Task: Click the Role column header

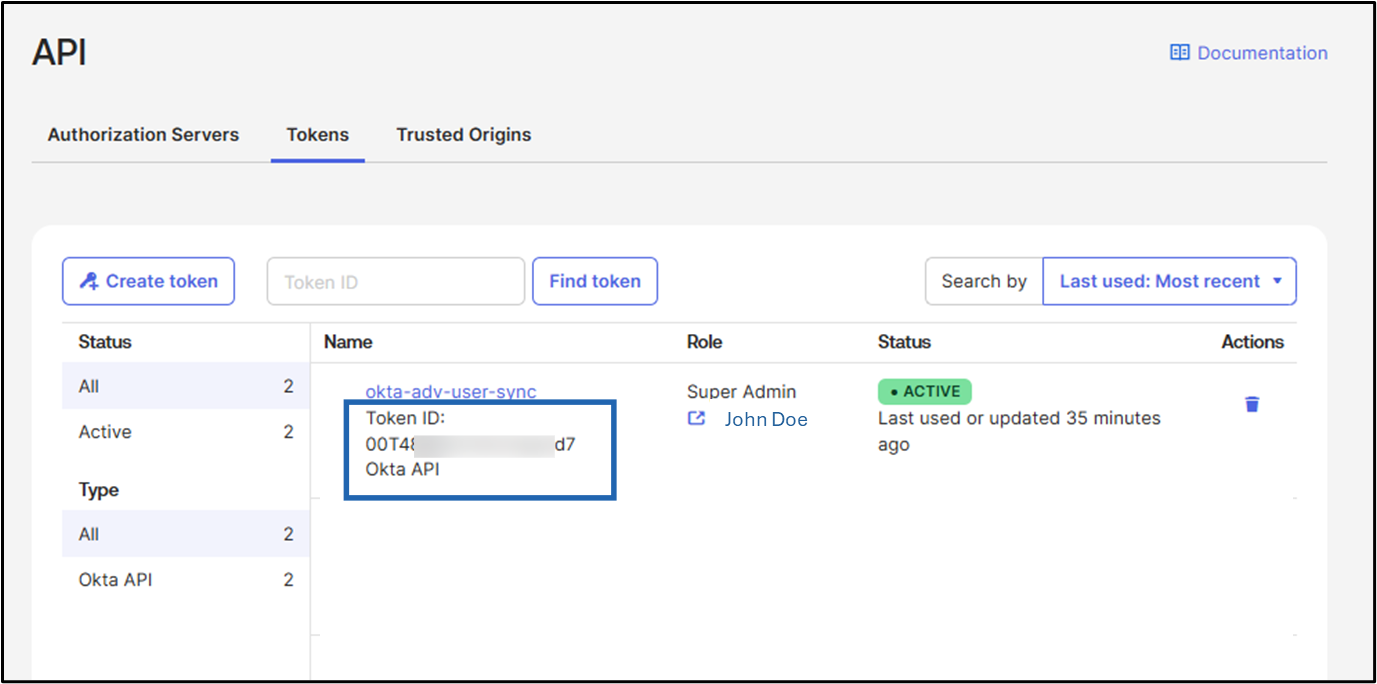Action: (x=705, y=342)
